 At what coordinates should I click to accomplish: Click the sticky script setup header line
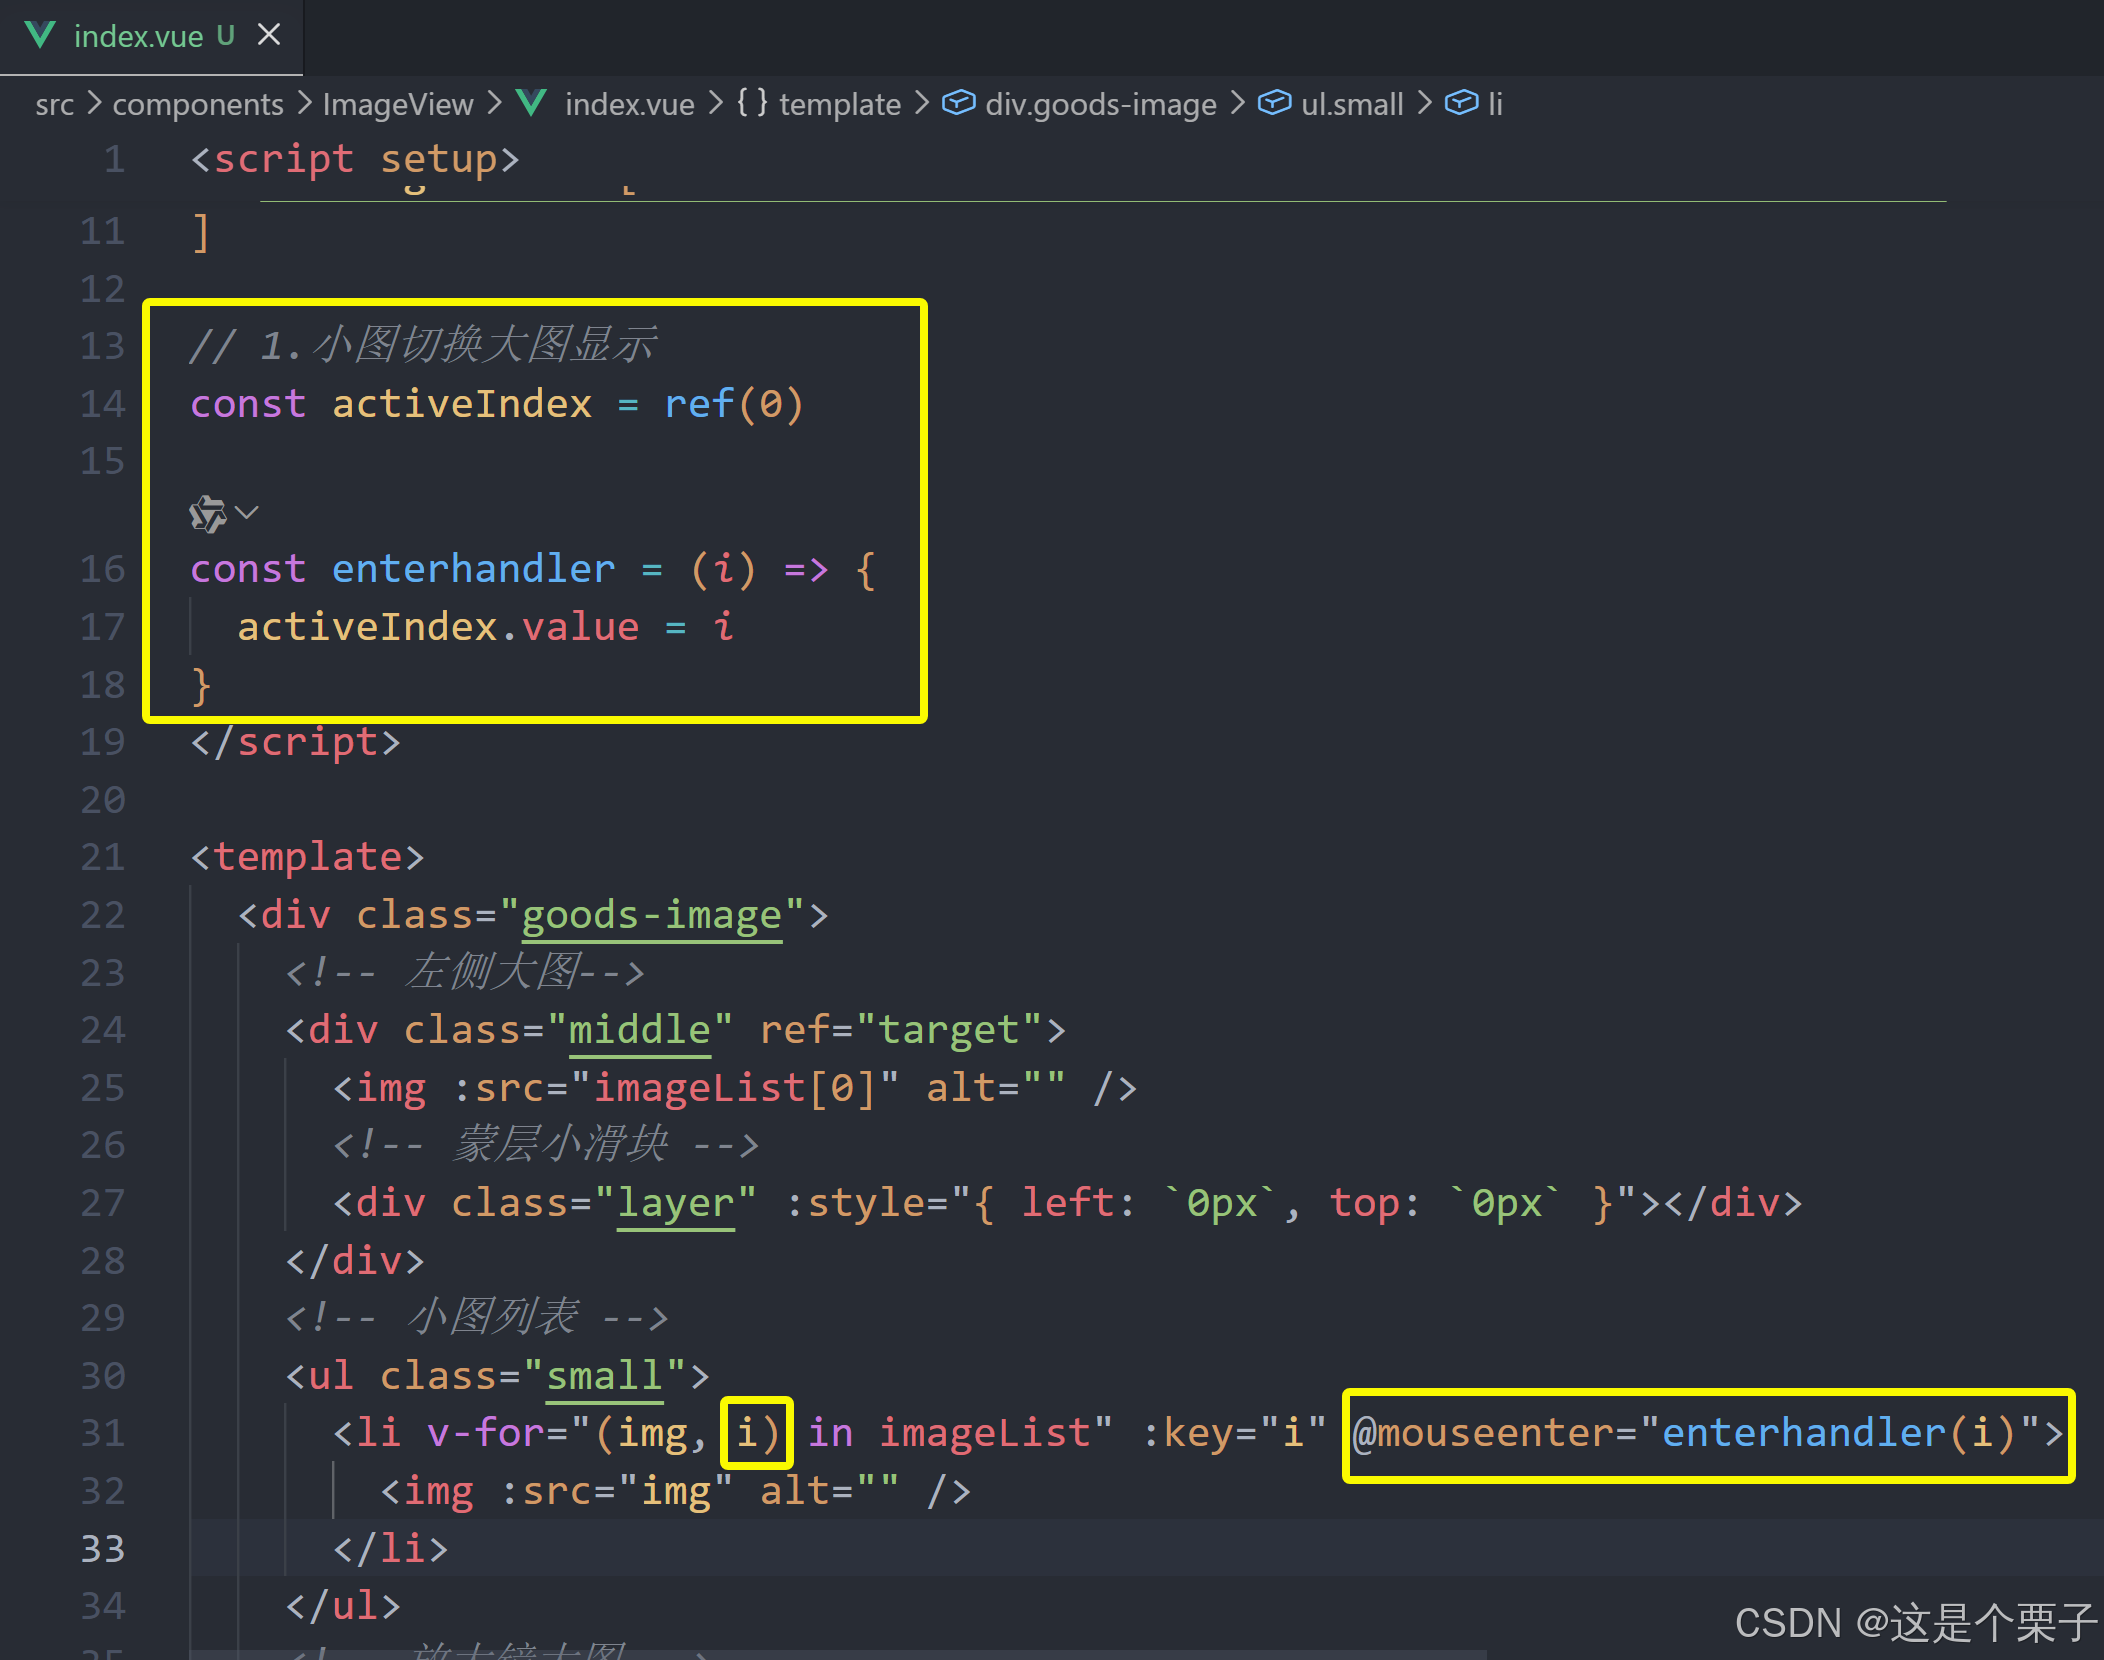354,160
